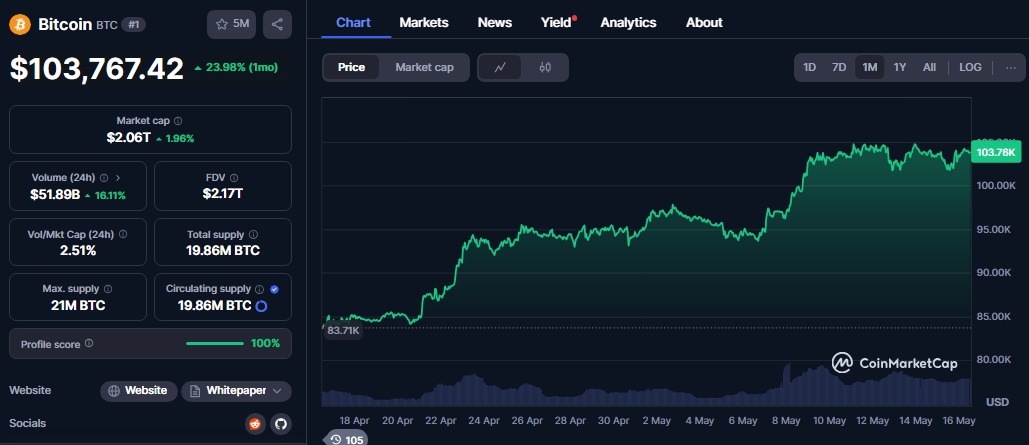Click the USD currency label
Image resolution: width=1029 pixels, height=445 pixels.
point(998,402)
